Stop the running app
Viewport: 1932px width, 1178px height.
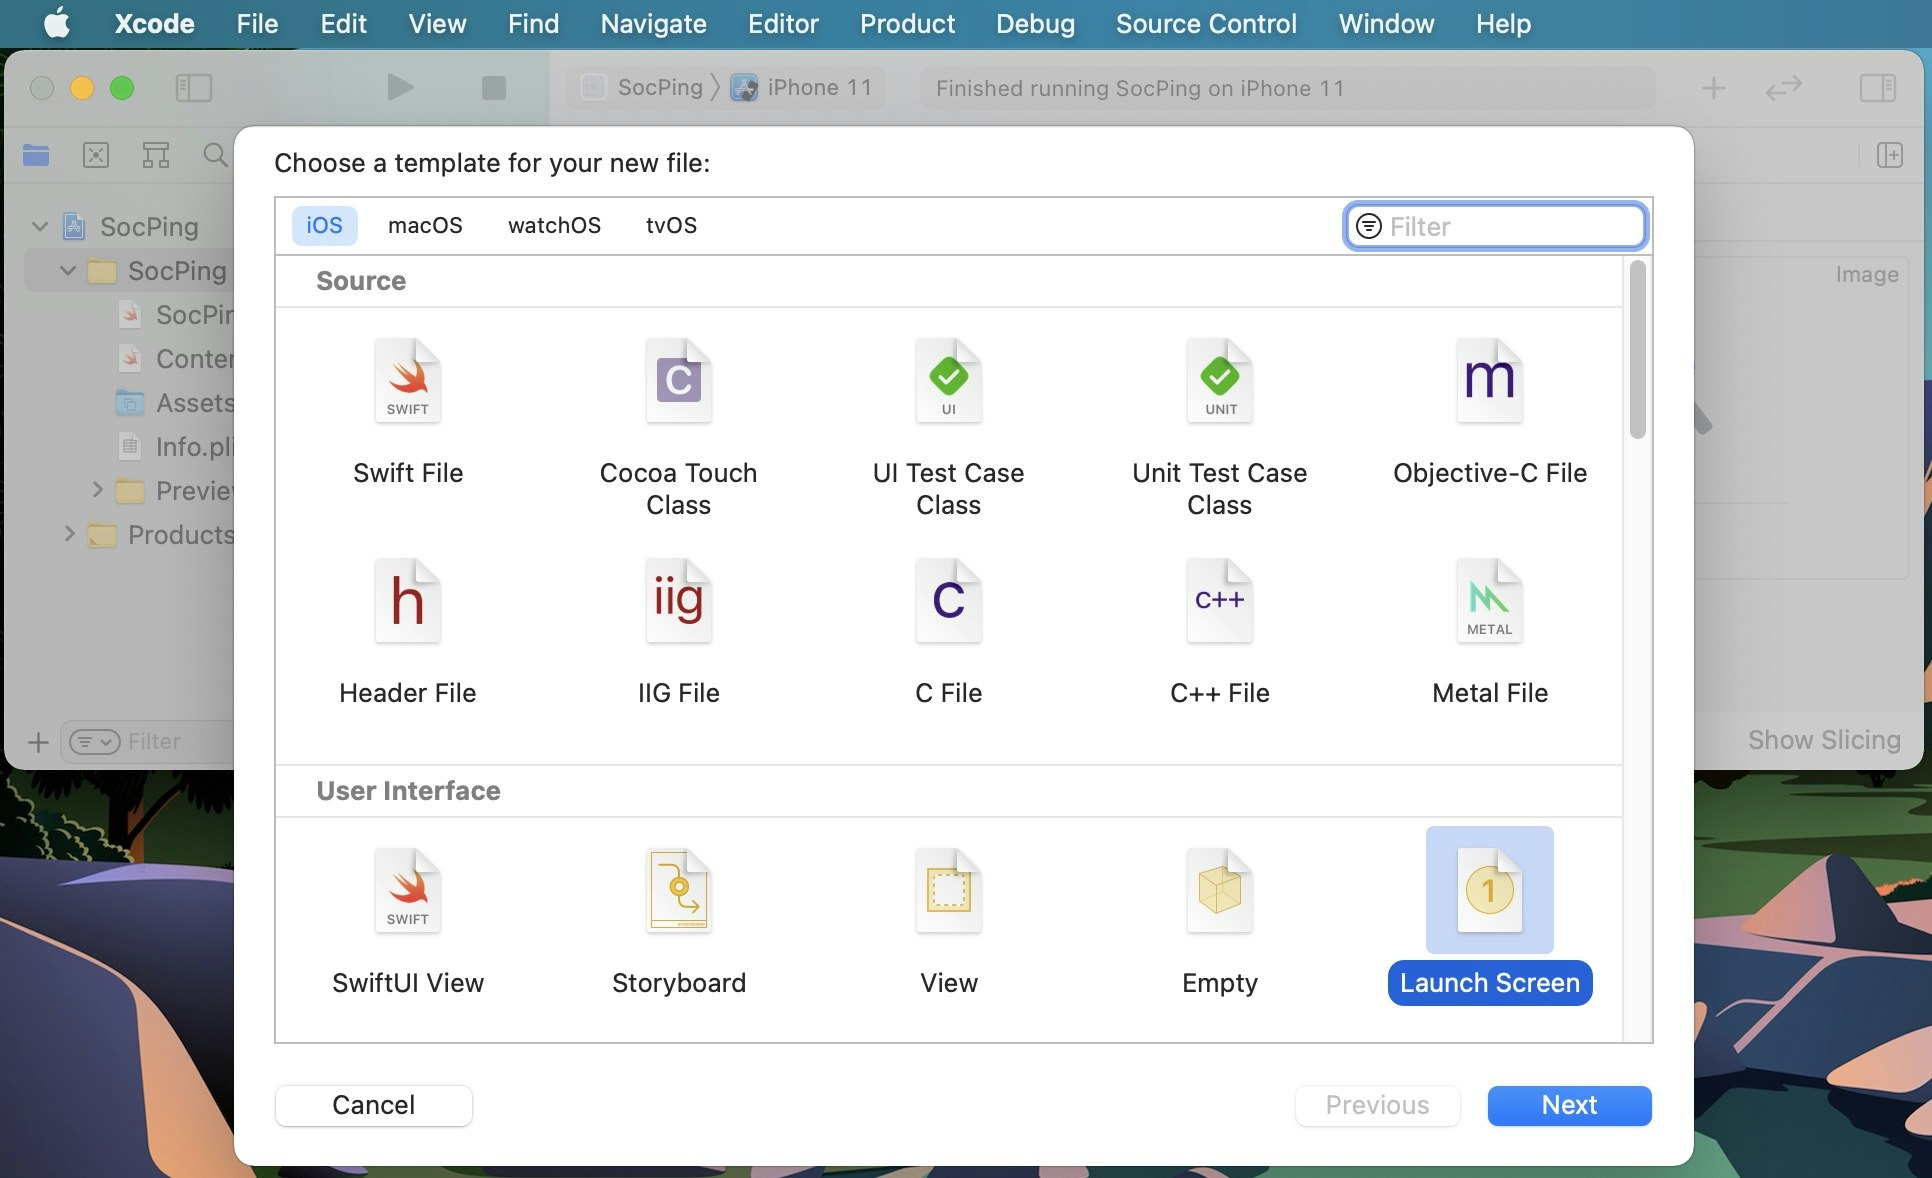click(x=494, y=88)
